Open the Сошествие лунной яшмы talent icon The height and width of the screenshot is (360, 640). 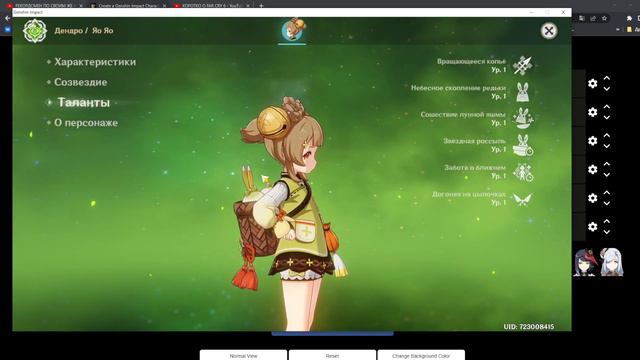point(523,118)
